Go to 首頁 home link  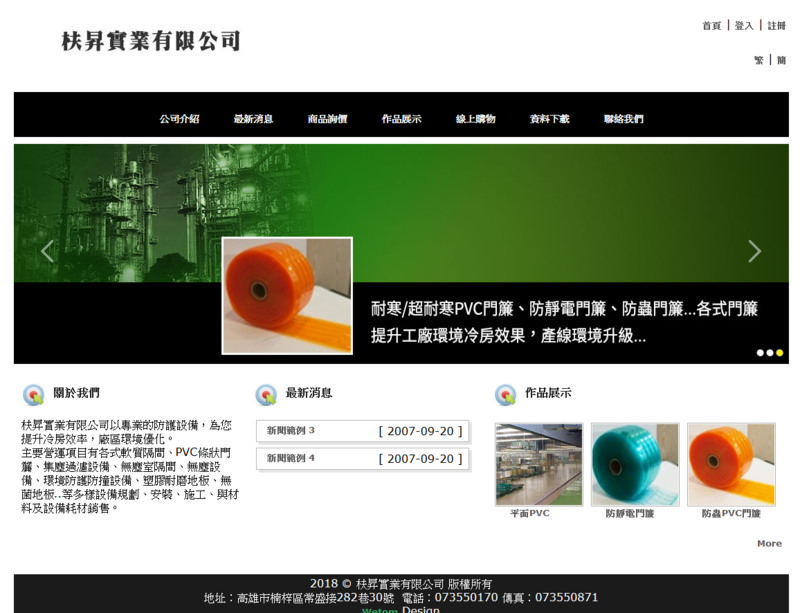pos(712,26)
